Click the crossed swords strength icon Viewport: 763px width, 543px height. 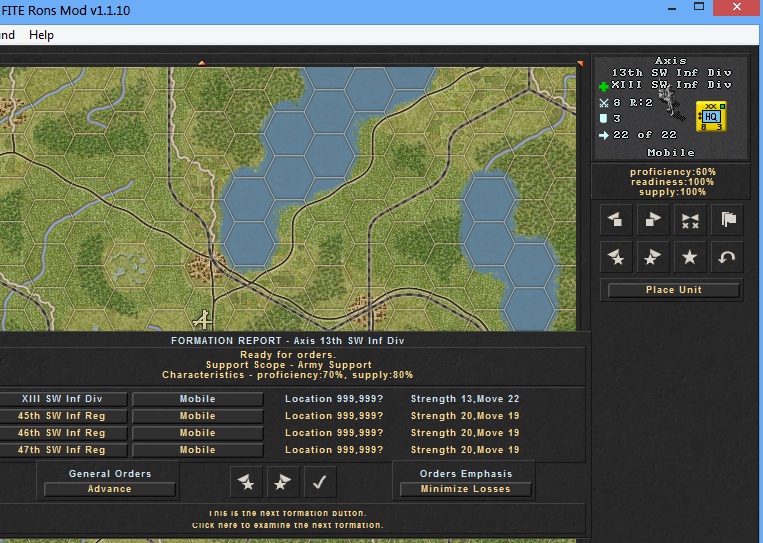pyautogui.click(x=604, y=103)
